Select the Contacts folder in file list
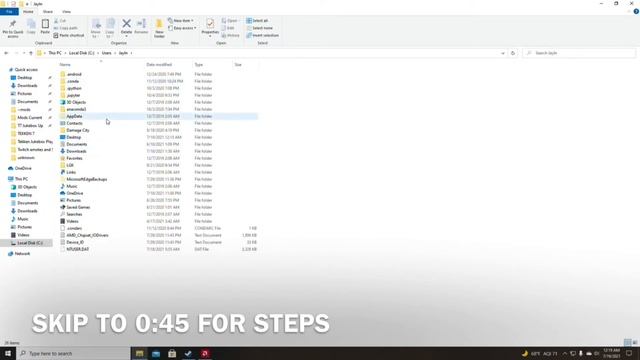Screen dimensions: 640x360 (x=74, y=123)
